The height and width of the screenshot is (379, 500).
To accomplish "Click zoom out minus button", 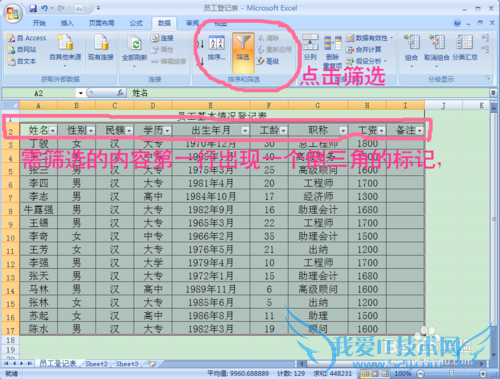I will [x=421, y=374].
